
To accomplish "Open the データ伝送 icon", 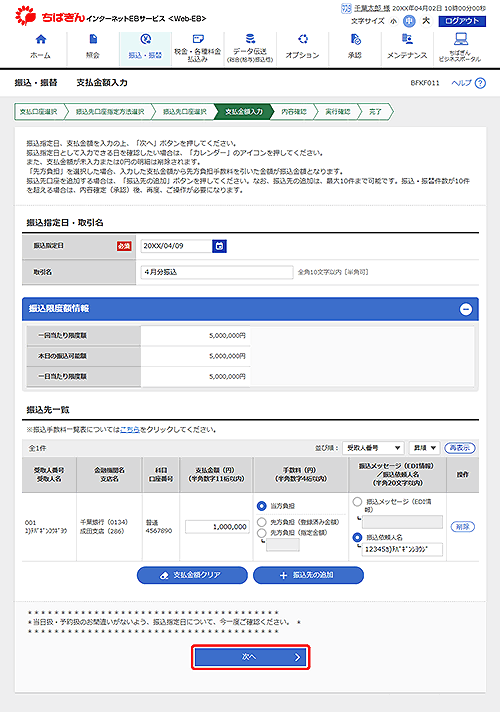I will tap(250, 39).
